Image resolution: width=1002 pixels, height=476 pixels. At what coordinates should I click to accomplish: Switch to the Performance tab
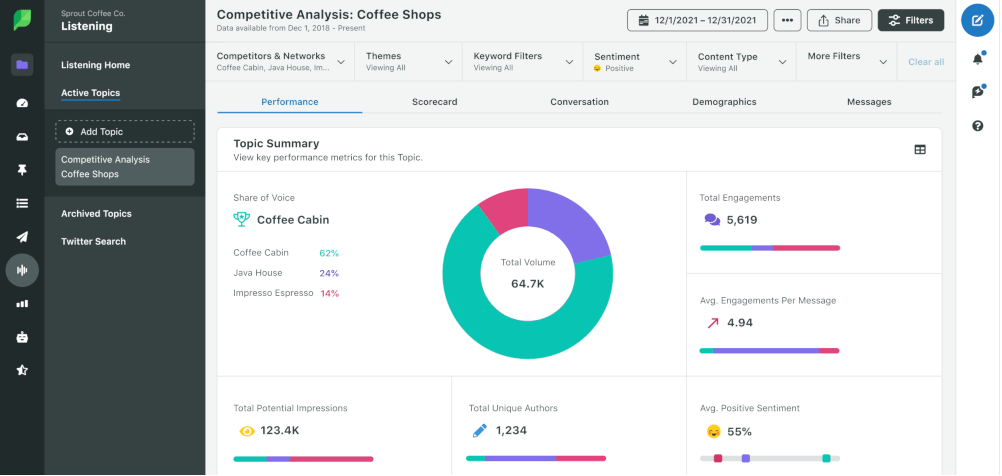[x=289, y=102]
